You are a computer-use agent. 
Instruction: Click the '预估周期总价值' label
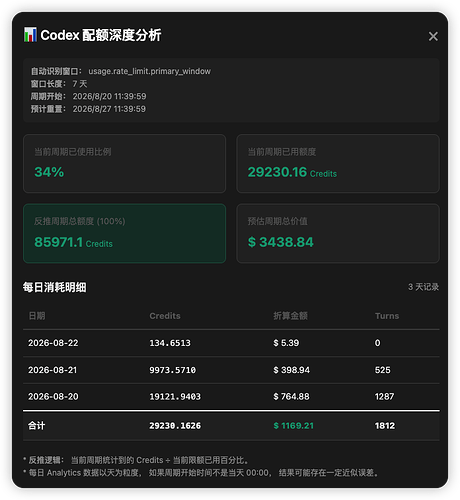(x=277, y=221)
